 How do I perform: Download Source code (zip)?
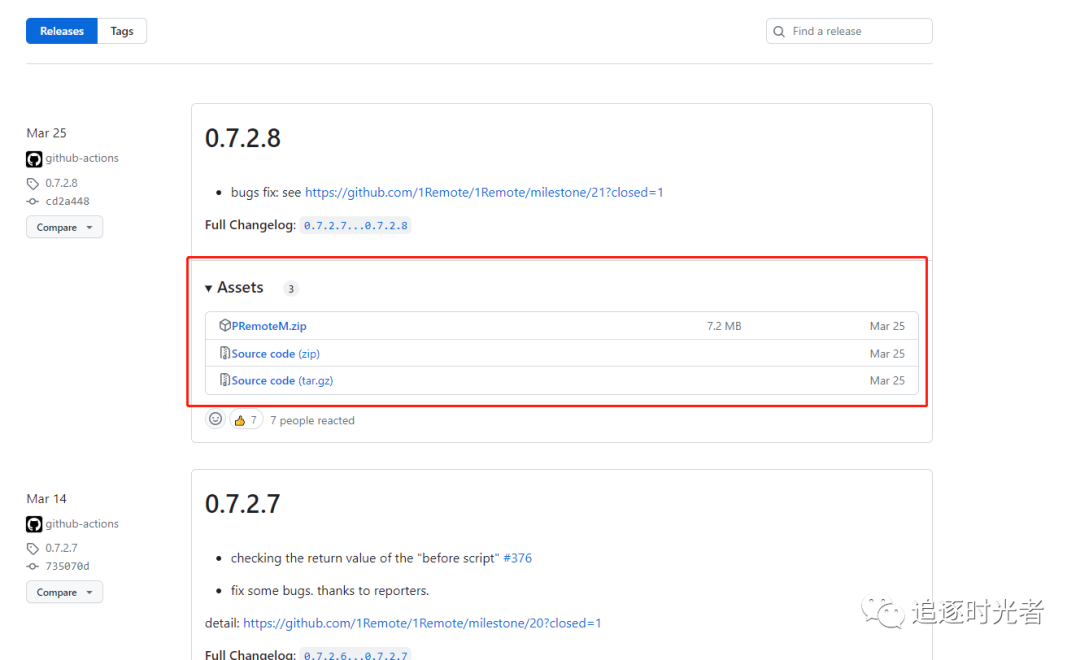click(x=276, y=353)
